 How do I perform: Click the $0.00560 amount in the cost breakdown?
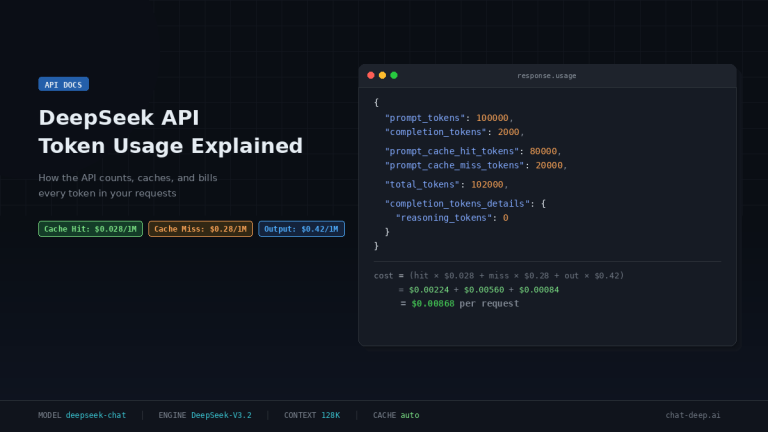coord(484,290)
